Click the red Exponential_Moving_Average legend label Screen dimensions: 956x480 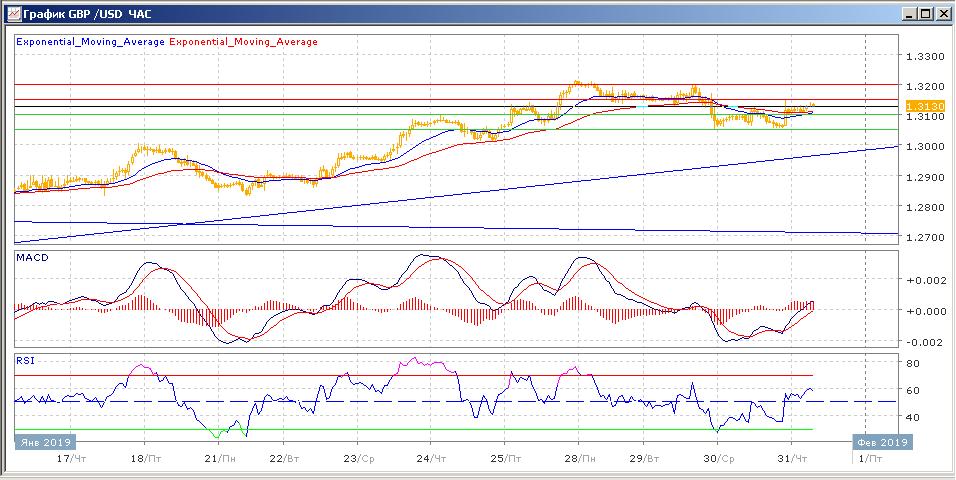click(244, 42)
